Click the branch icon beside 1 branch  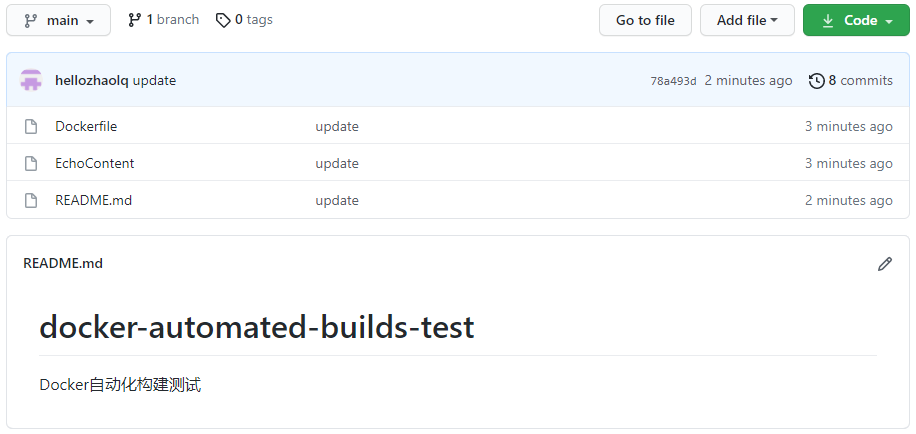click(135, 20)
